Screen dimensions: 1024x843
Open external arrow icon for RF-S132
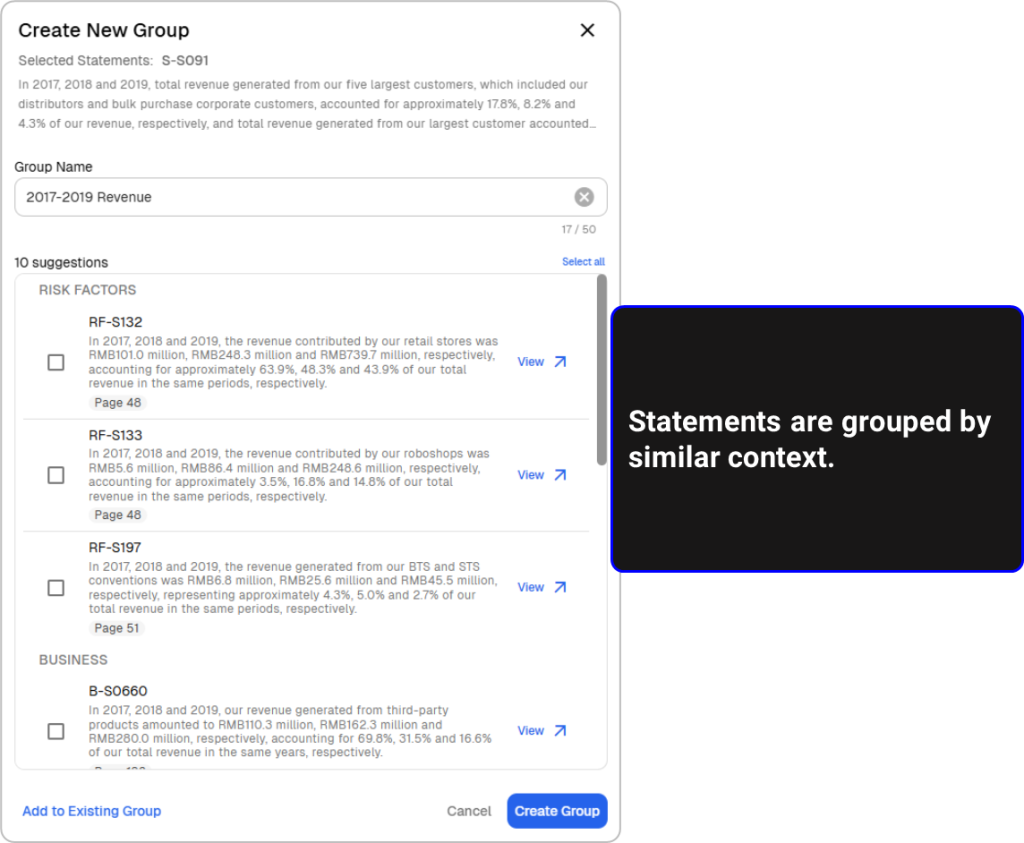pyautogui.click(x=560, y=362)
